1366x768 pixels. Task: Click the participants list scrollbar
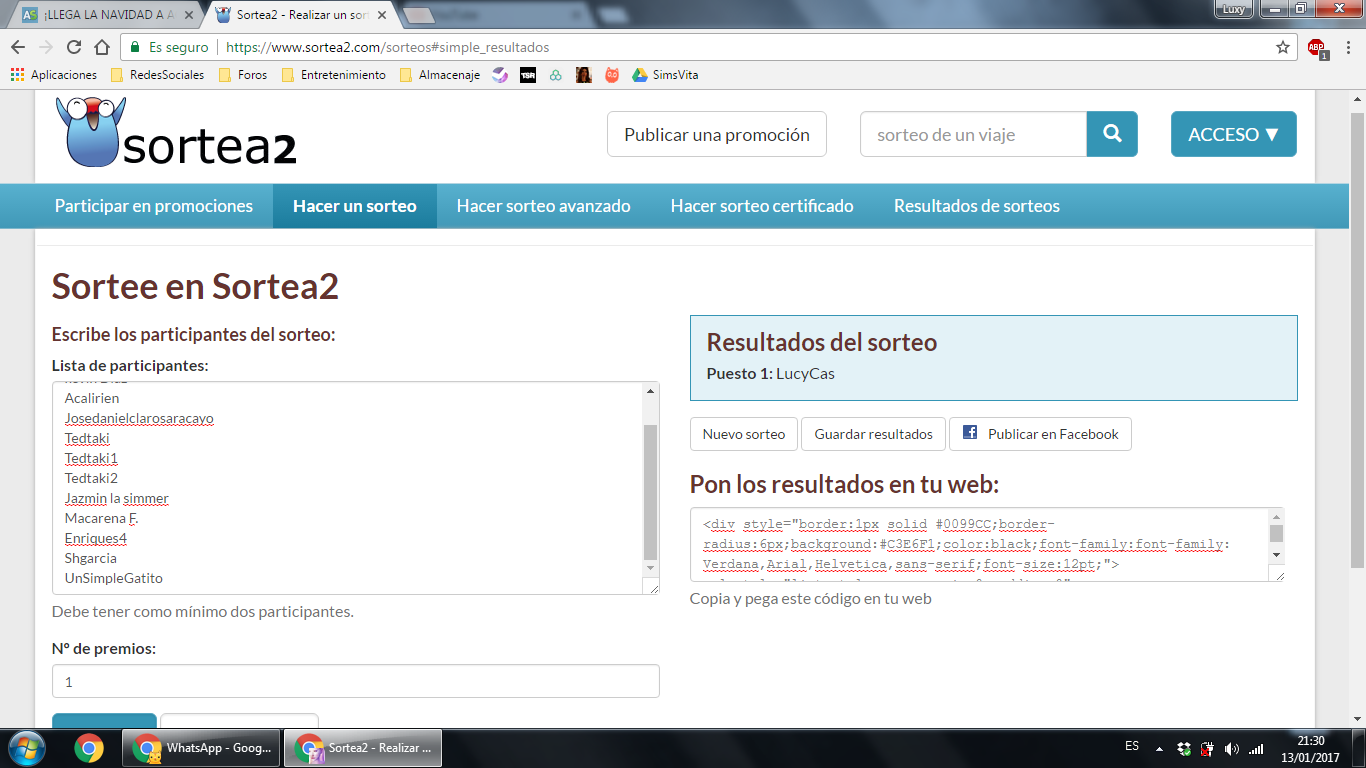click(x=651, y=490)
